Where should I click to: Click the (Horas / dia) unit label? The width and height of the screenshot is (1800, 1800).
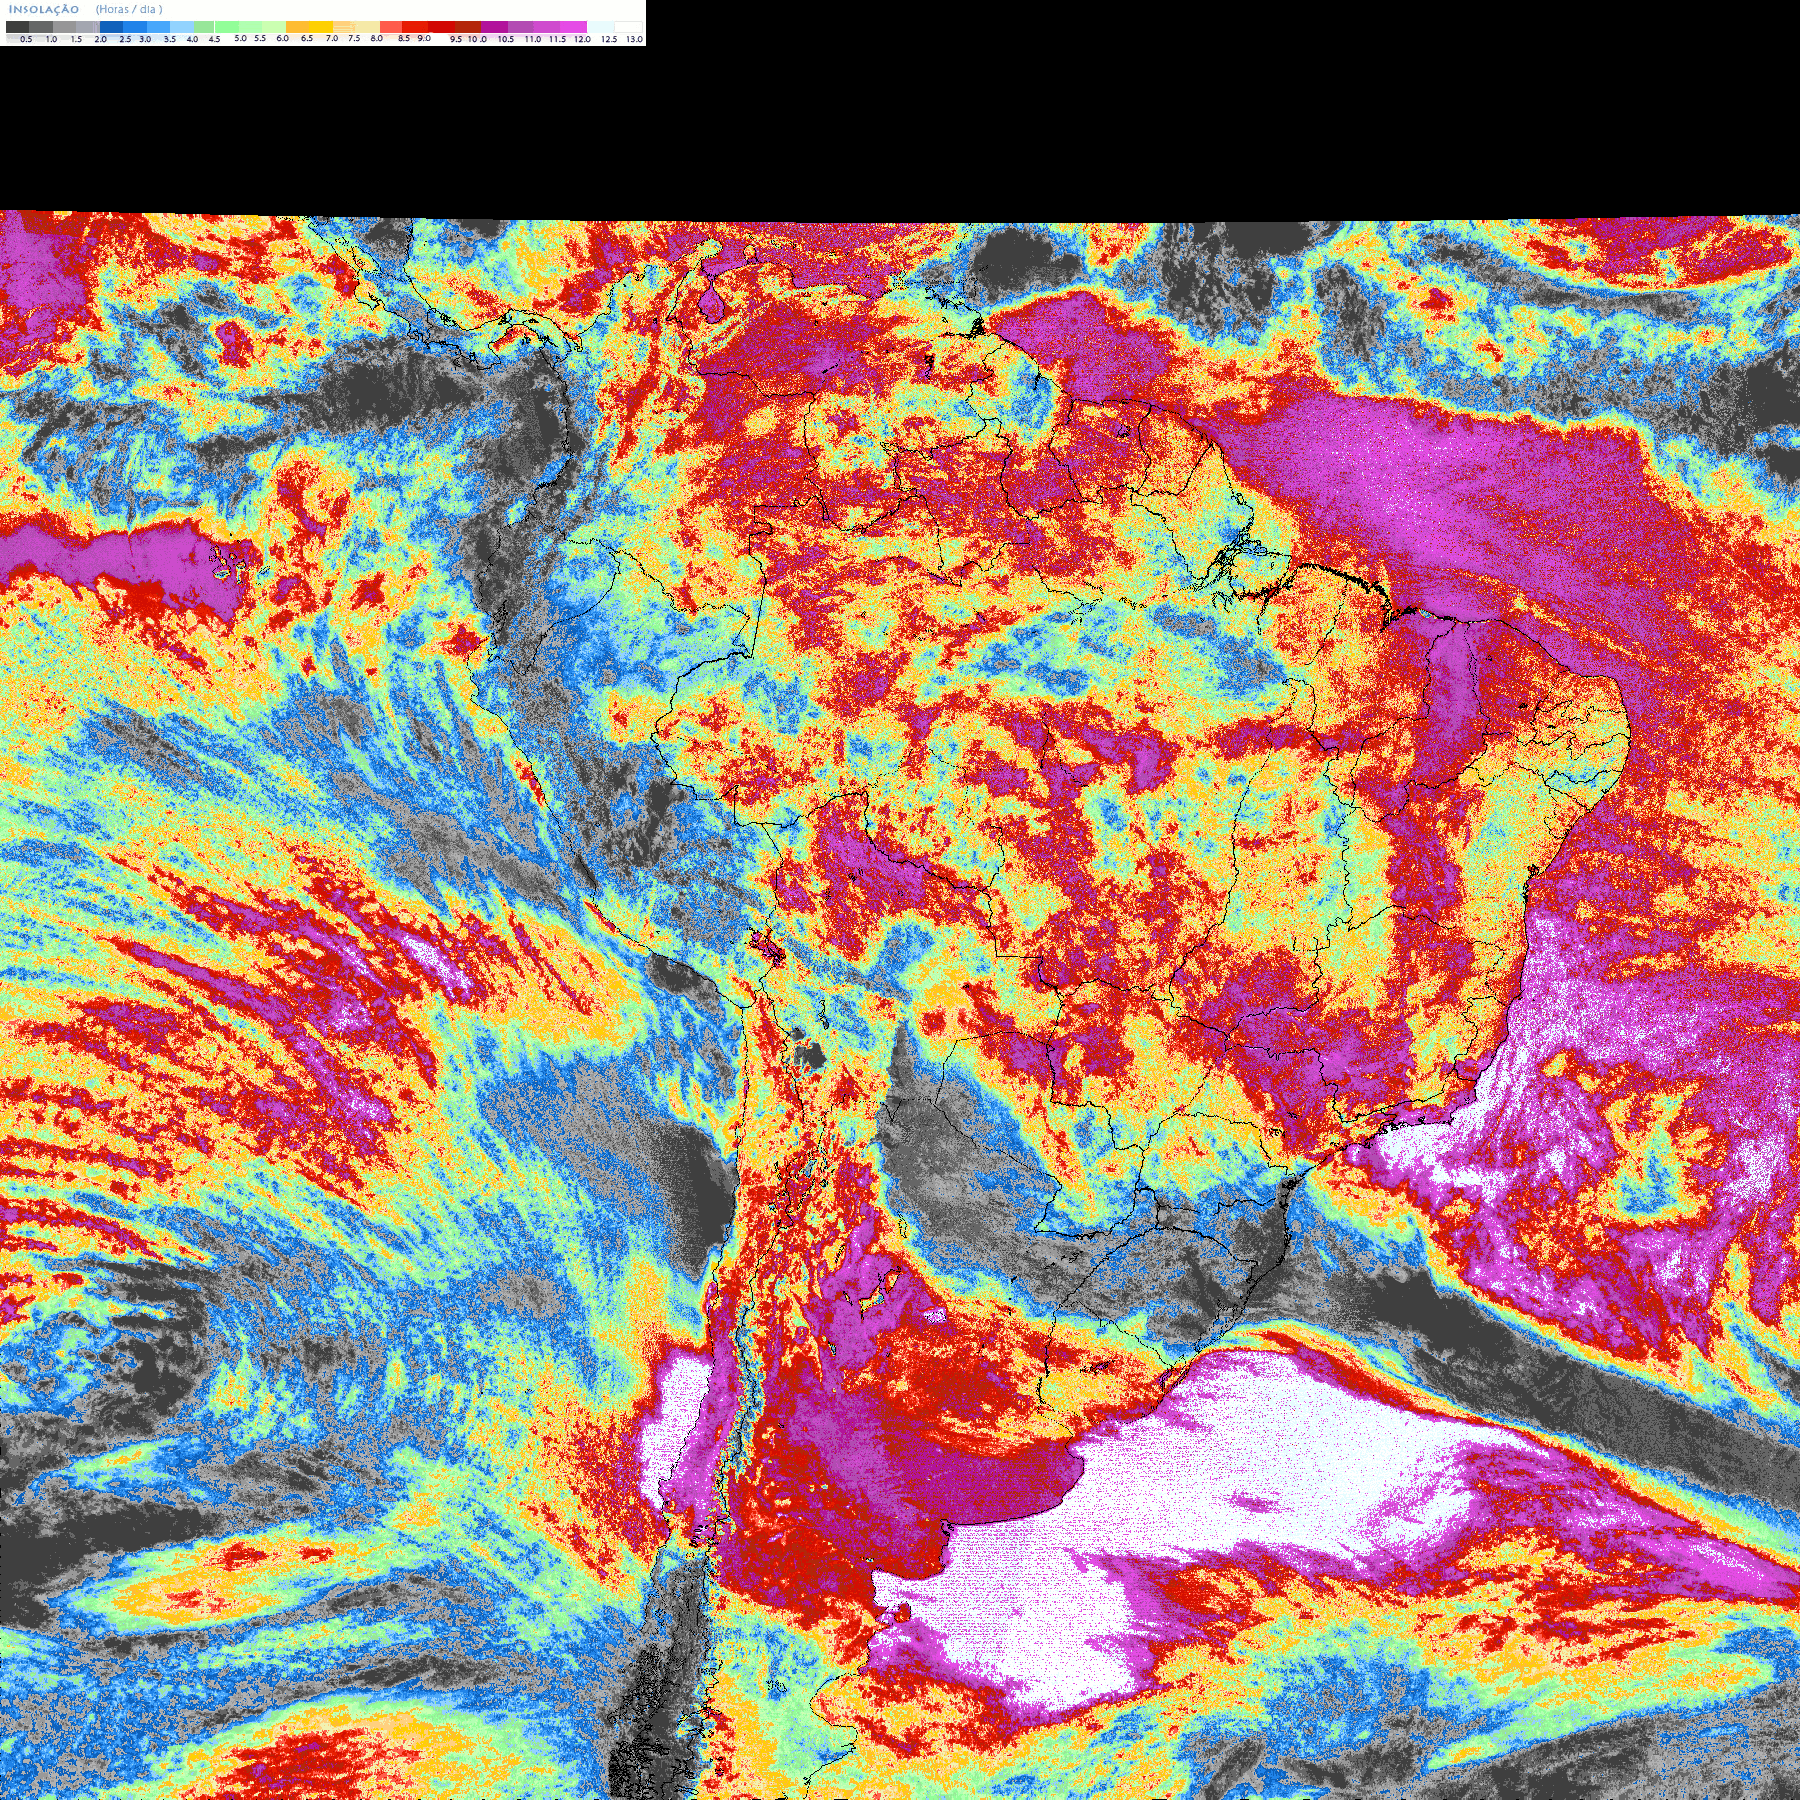point(129,9)
